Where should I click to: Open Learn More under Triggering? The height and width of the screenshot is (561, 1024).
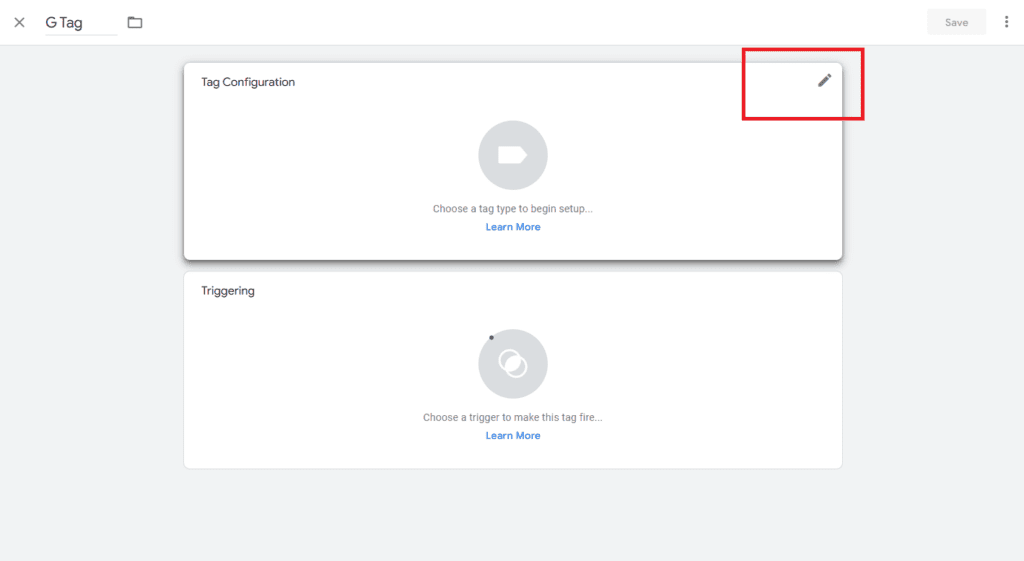coord(512,436)
